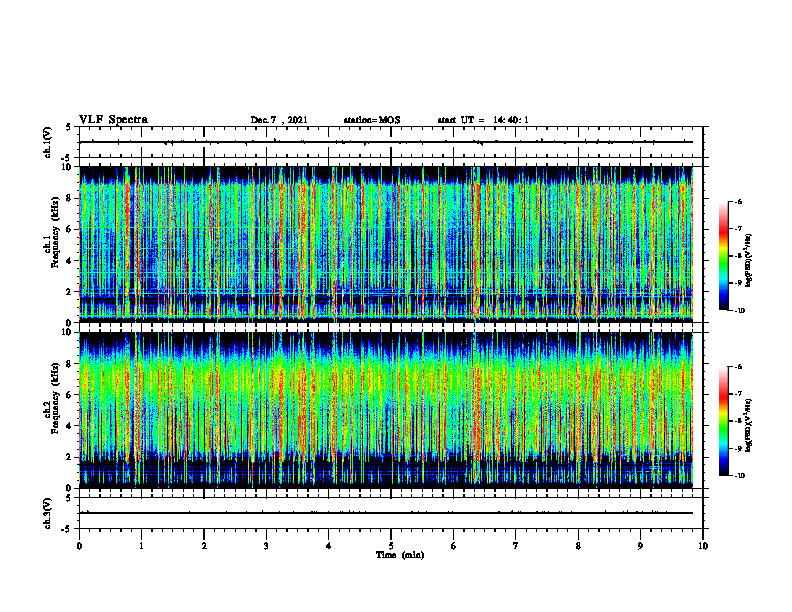This screenshot has height=612, width=792.
Task: Click the "-6" label on ch.2 colorbar
Action: [739, 367]
